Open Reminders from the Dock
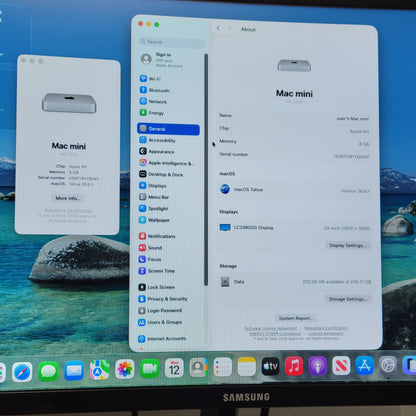This screenshot has height=416, width=416. point(222,367)
